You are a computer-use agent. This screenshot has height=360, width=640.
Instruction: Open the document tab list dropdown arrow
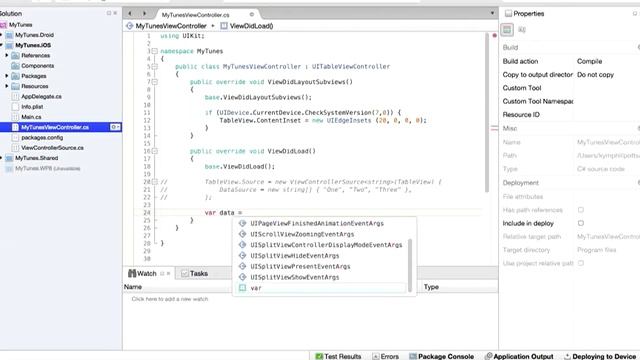point(492,13)
